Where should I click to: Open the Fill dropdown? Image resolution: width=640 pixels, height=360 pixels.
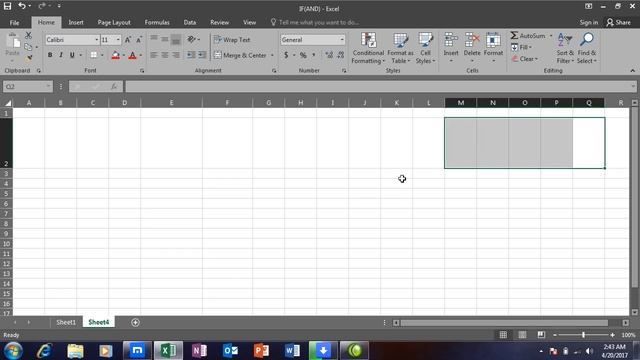(521, 47)
